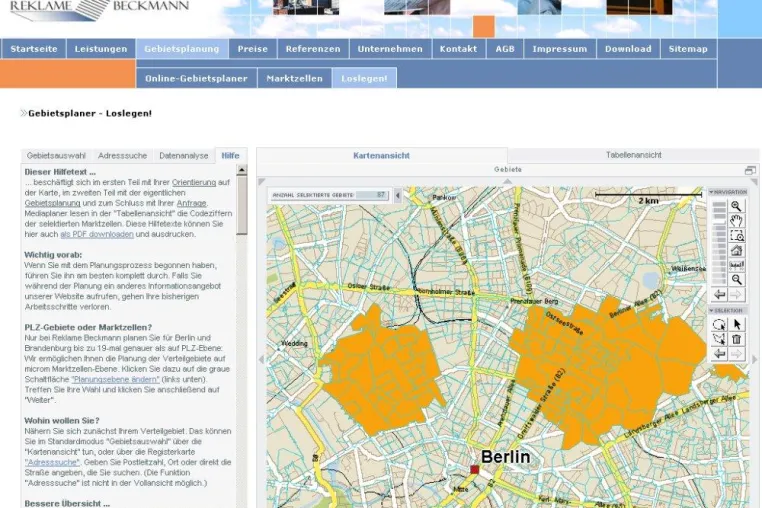Delete selection with the trash icon
Viewport: 762px width, 508px height.
pyautogui.click(x=737, y=339)
